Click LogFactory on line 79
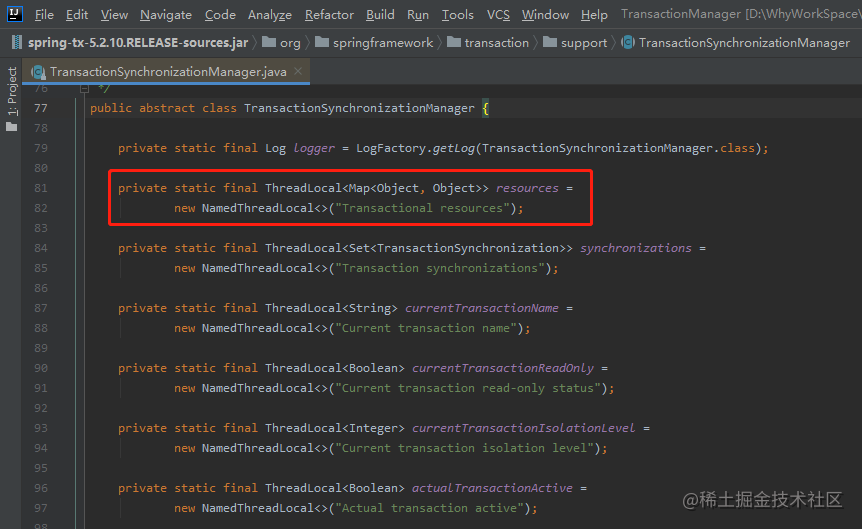Screen dimensions: 862x529 point(391,148)
